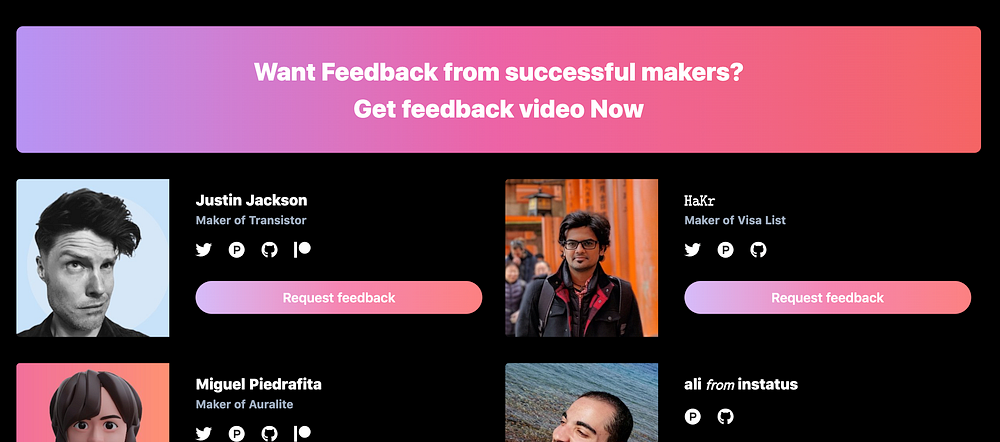Open Miguel Piedrafita's Product Hunt icon

[x=237, y=434]
